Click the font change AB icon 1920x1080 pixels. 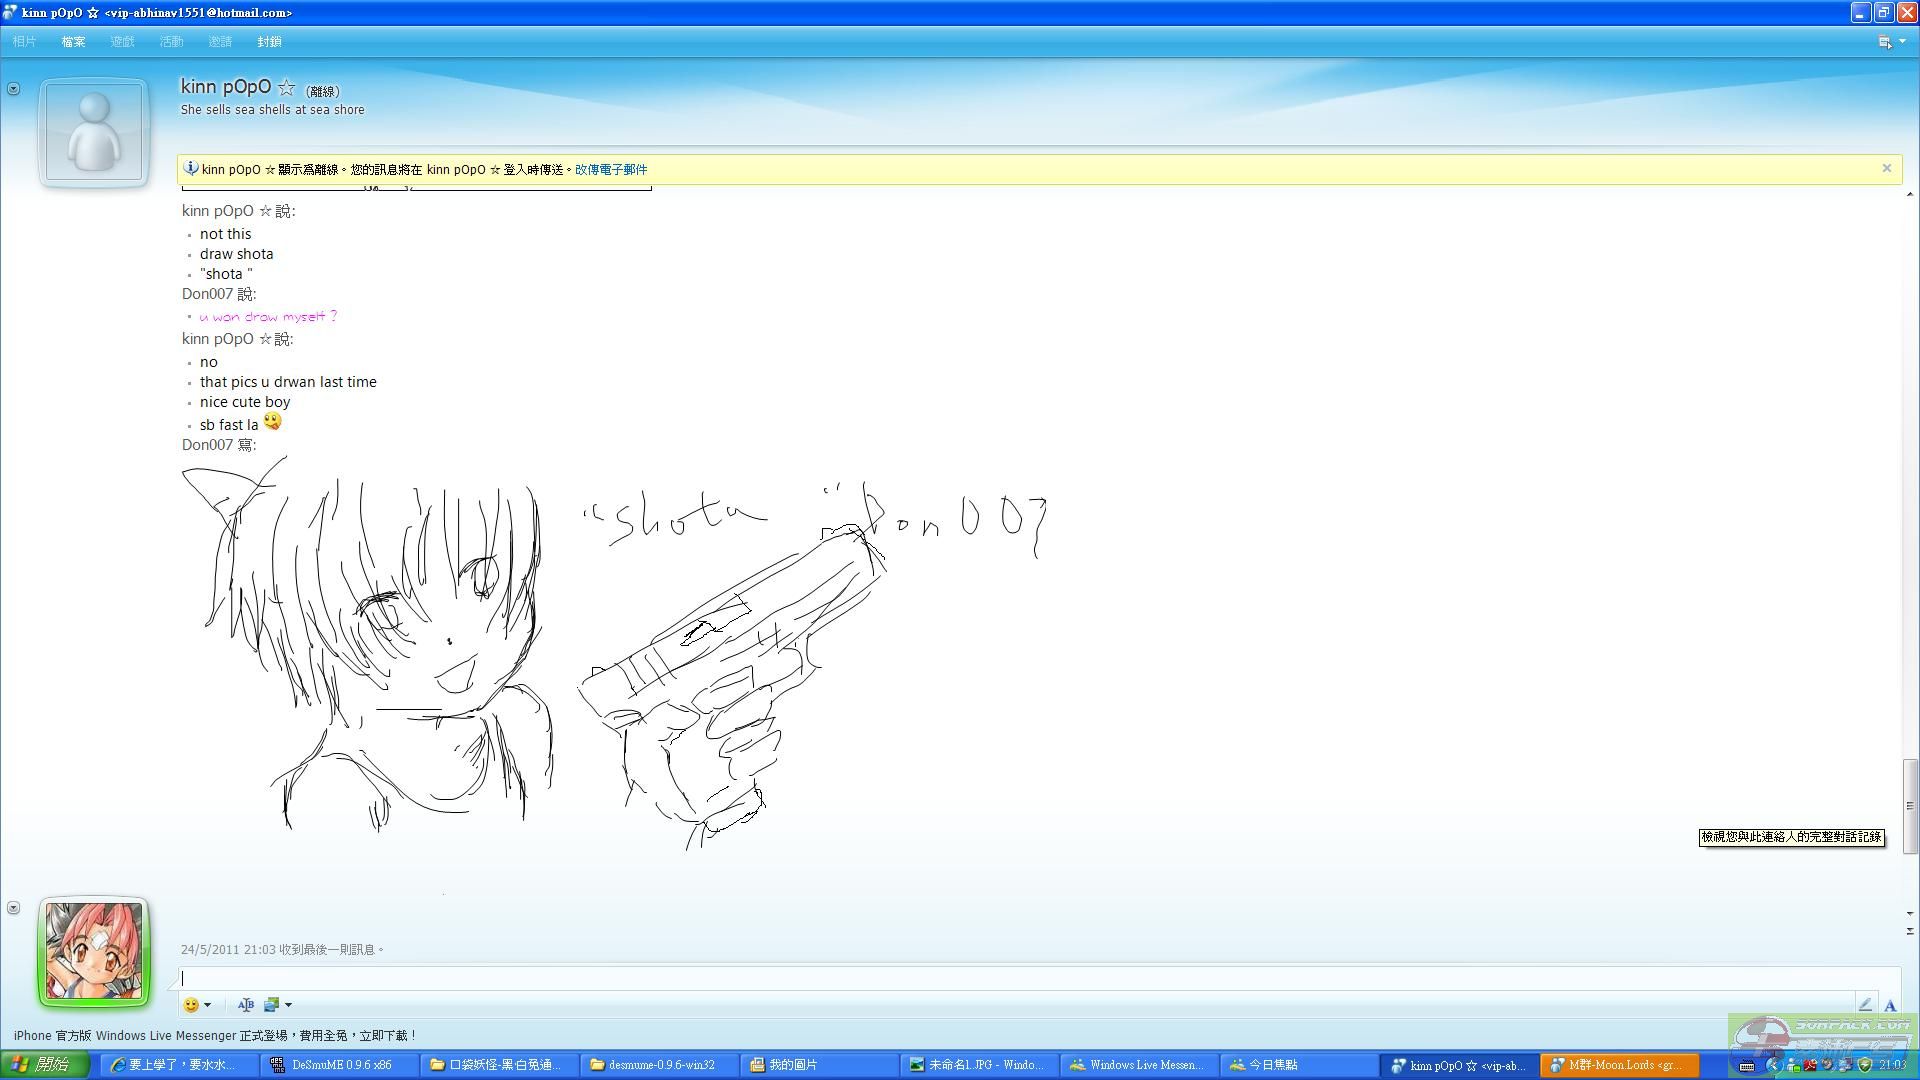click(x=246, y=1005)
